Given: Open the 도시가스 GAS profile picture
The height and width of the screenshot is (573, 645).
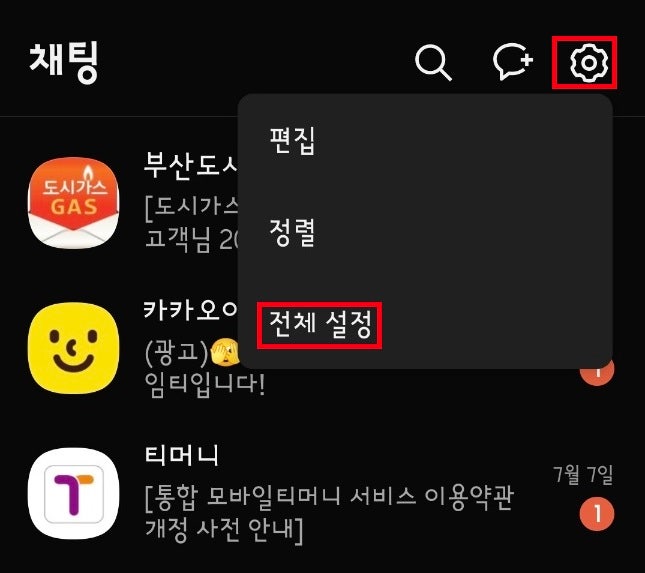Looking at the screenshot, I should (x=74, y=203).
